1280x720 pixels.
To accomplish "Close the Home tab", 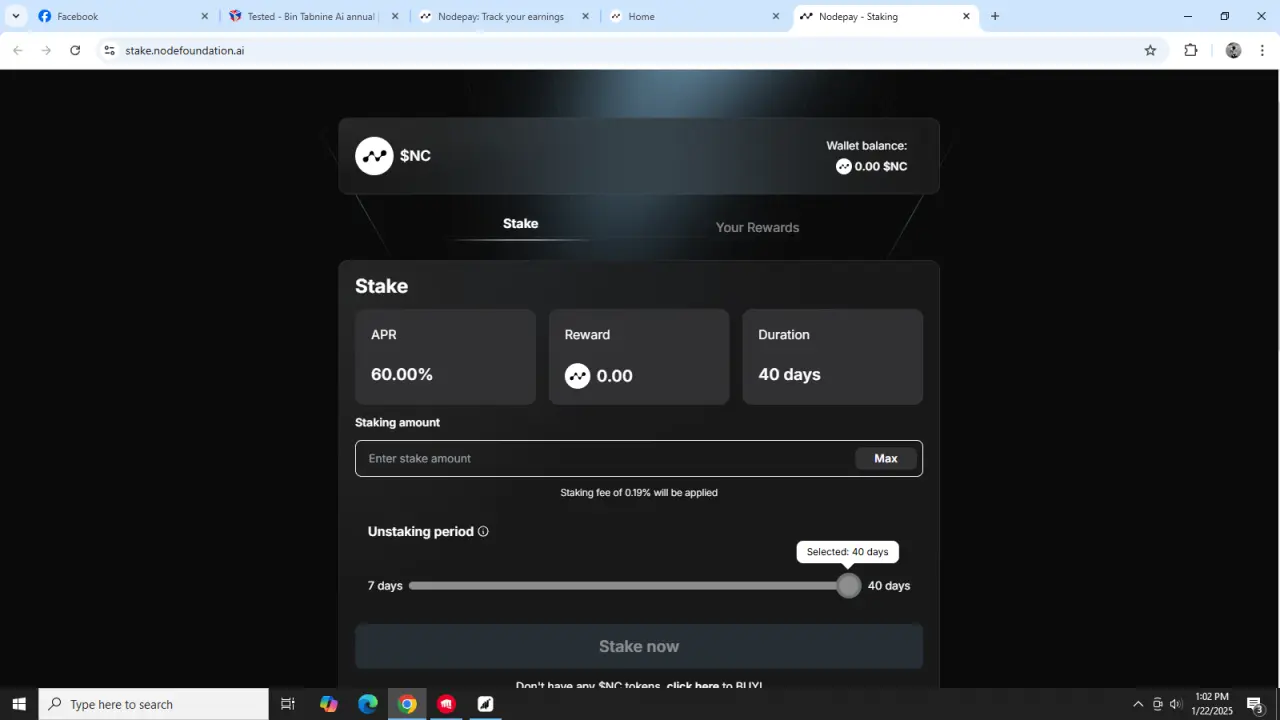I will coord(776,16).
